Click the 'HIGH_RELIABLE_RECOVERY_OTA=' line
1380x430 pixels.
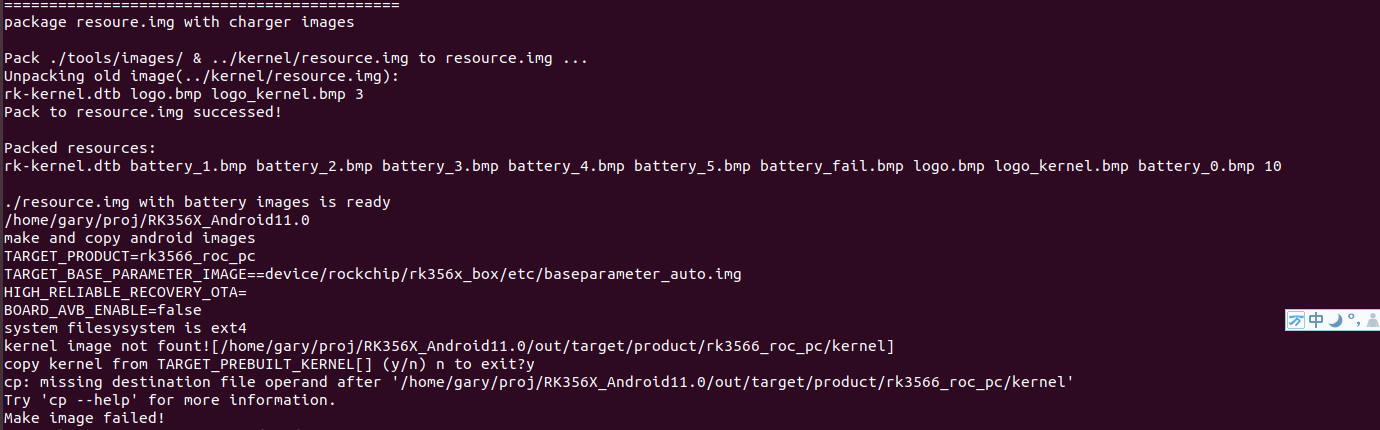point(125,292)
